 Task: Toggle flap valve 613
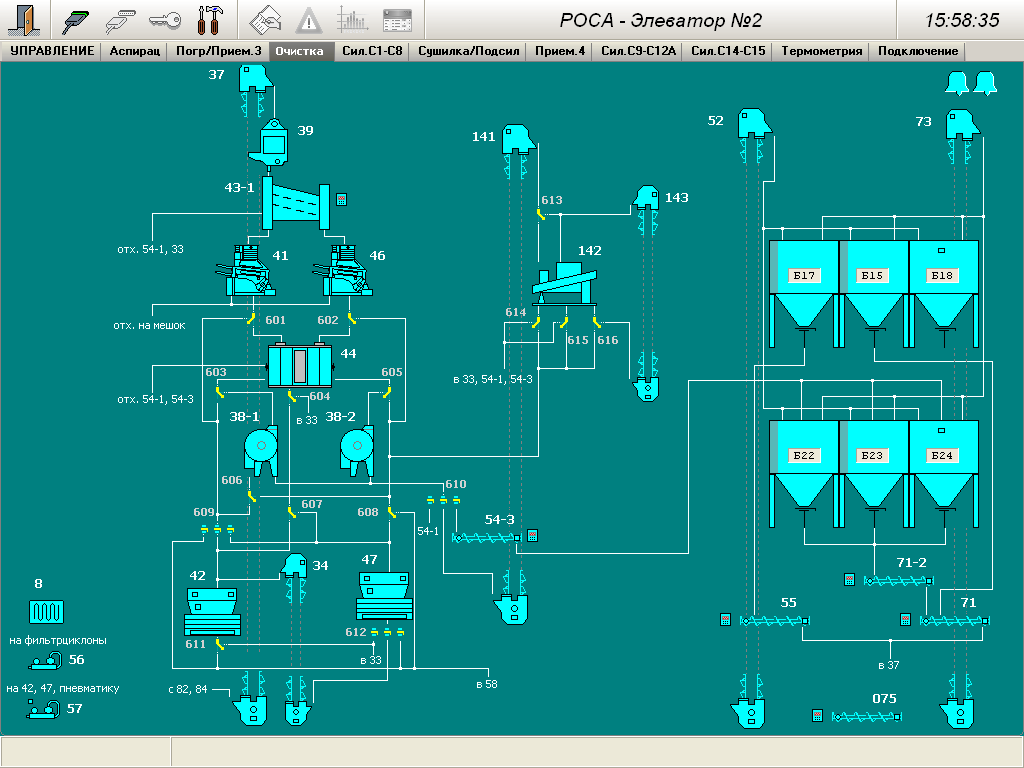[540, 214]
